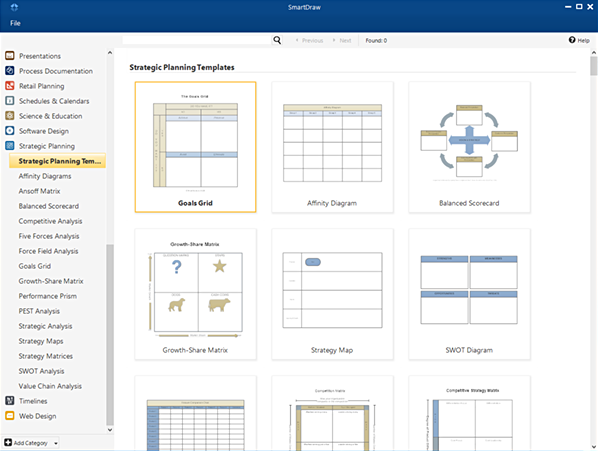Click the Timelines category icon
The width and height of the screenshot is (598, 451).
[x=10, y=401]
